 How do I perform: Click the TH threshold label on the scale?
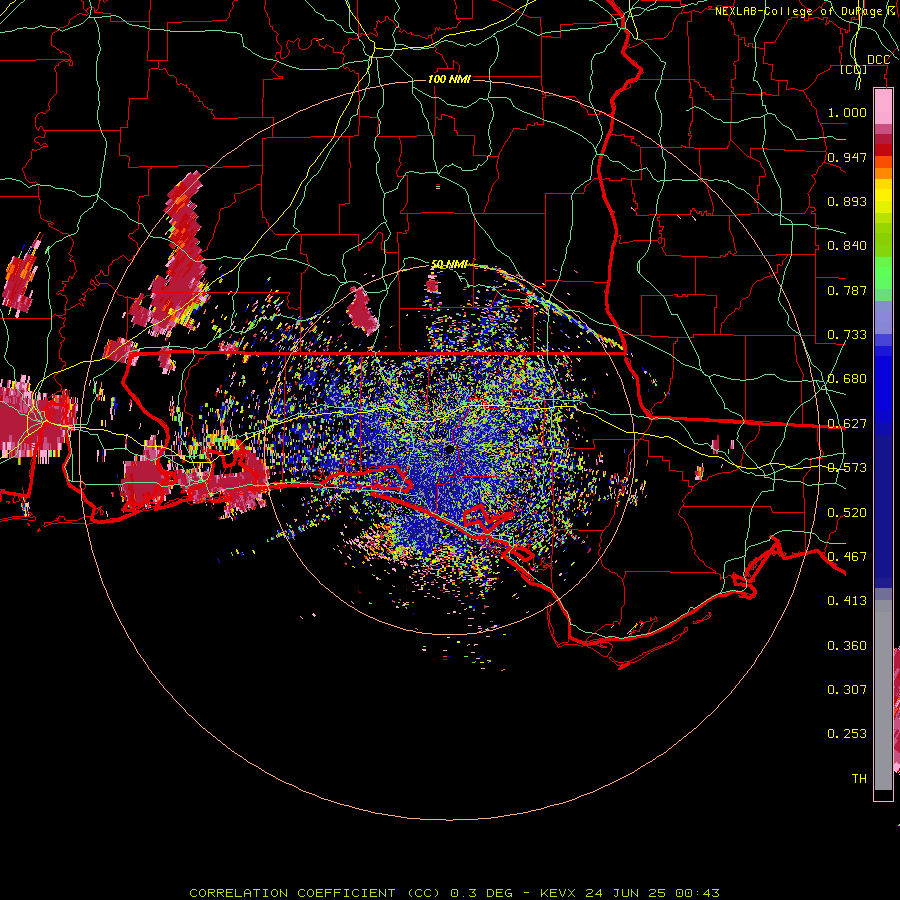pos(859,778)
